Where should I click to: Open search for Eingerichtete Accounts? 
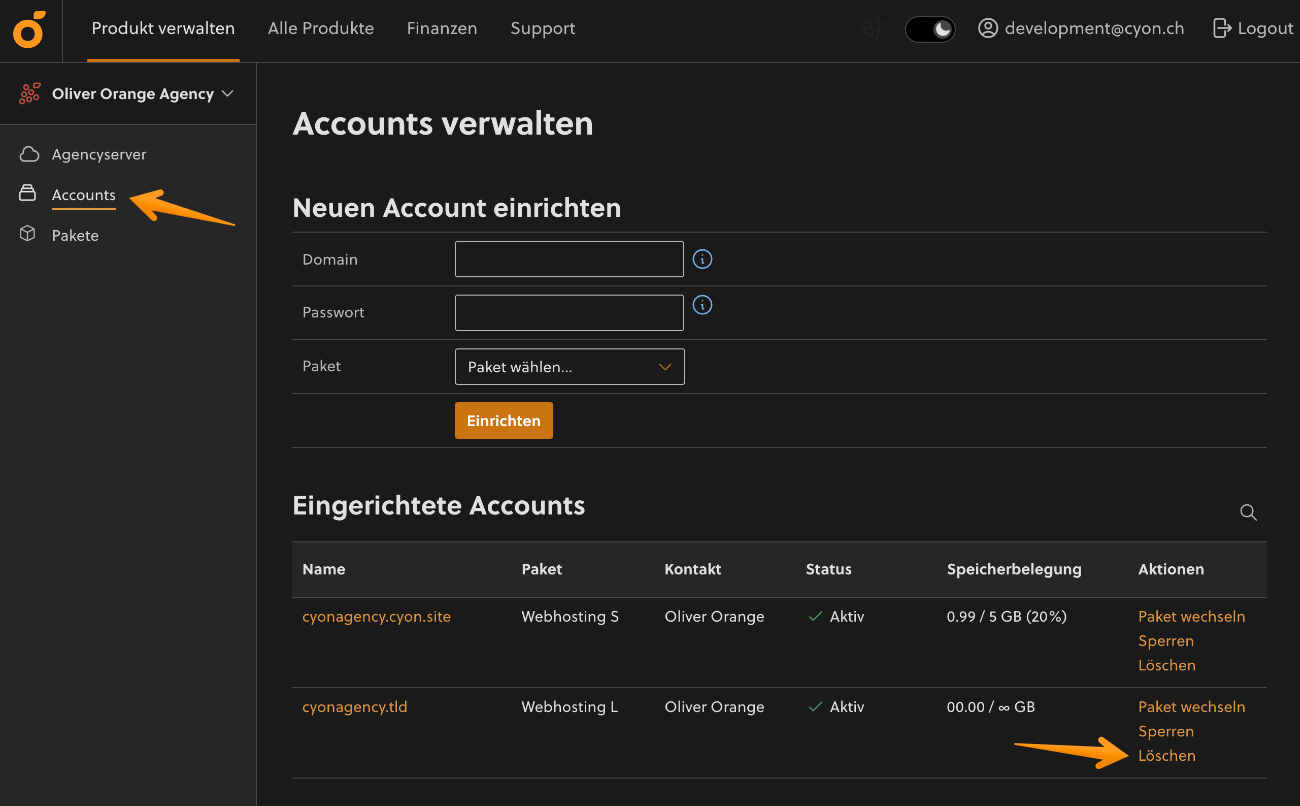(x=1248, y=512)
